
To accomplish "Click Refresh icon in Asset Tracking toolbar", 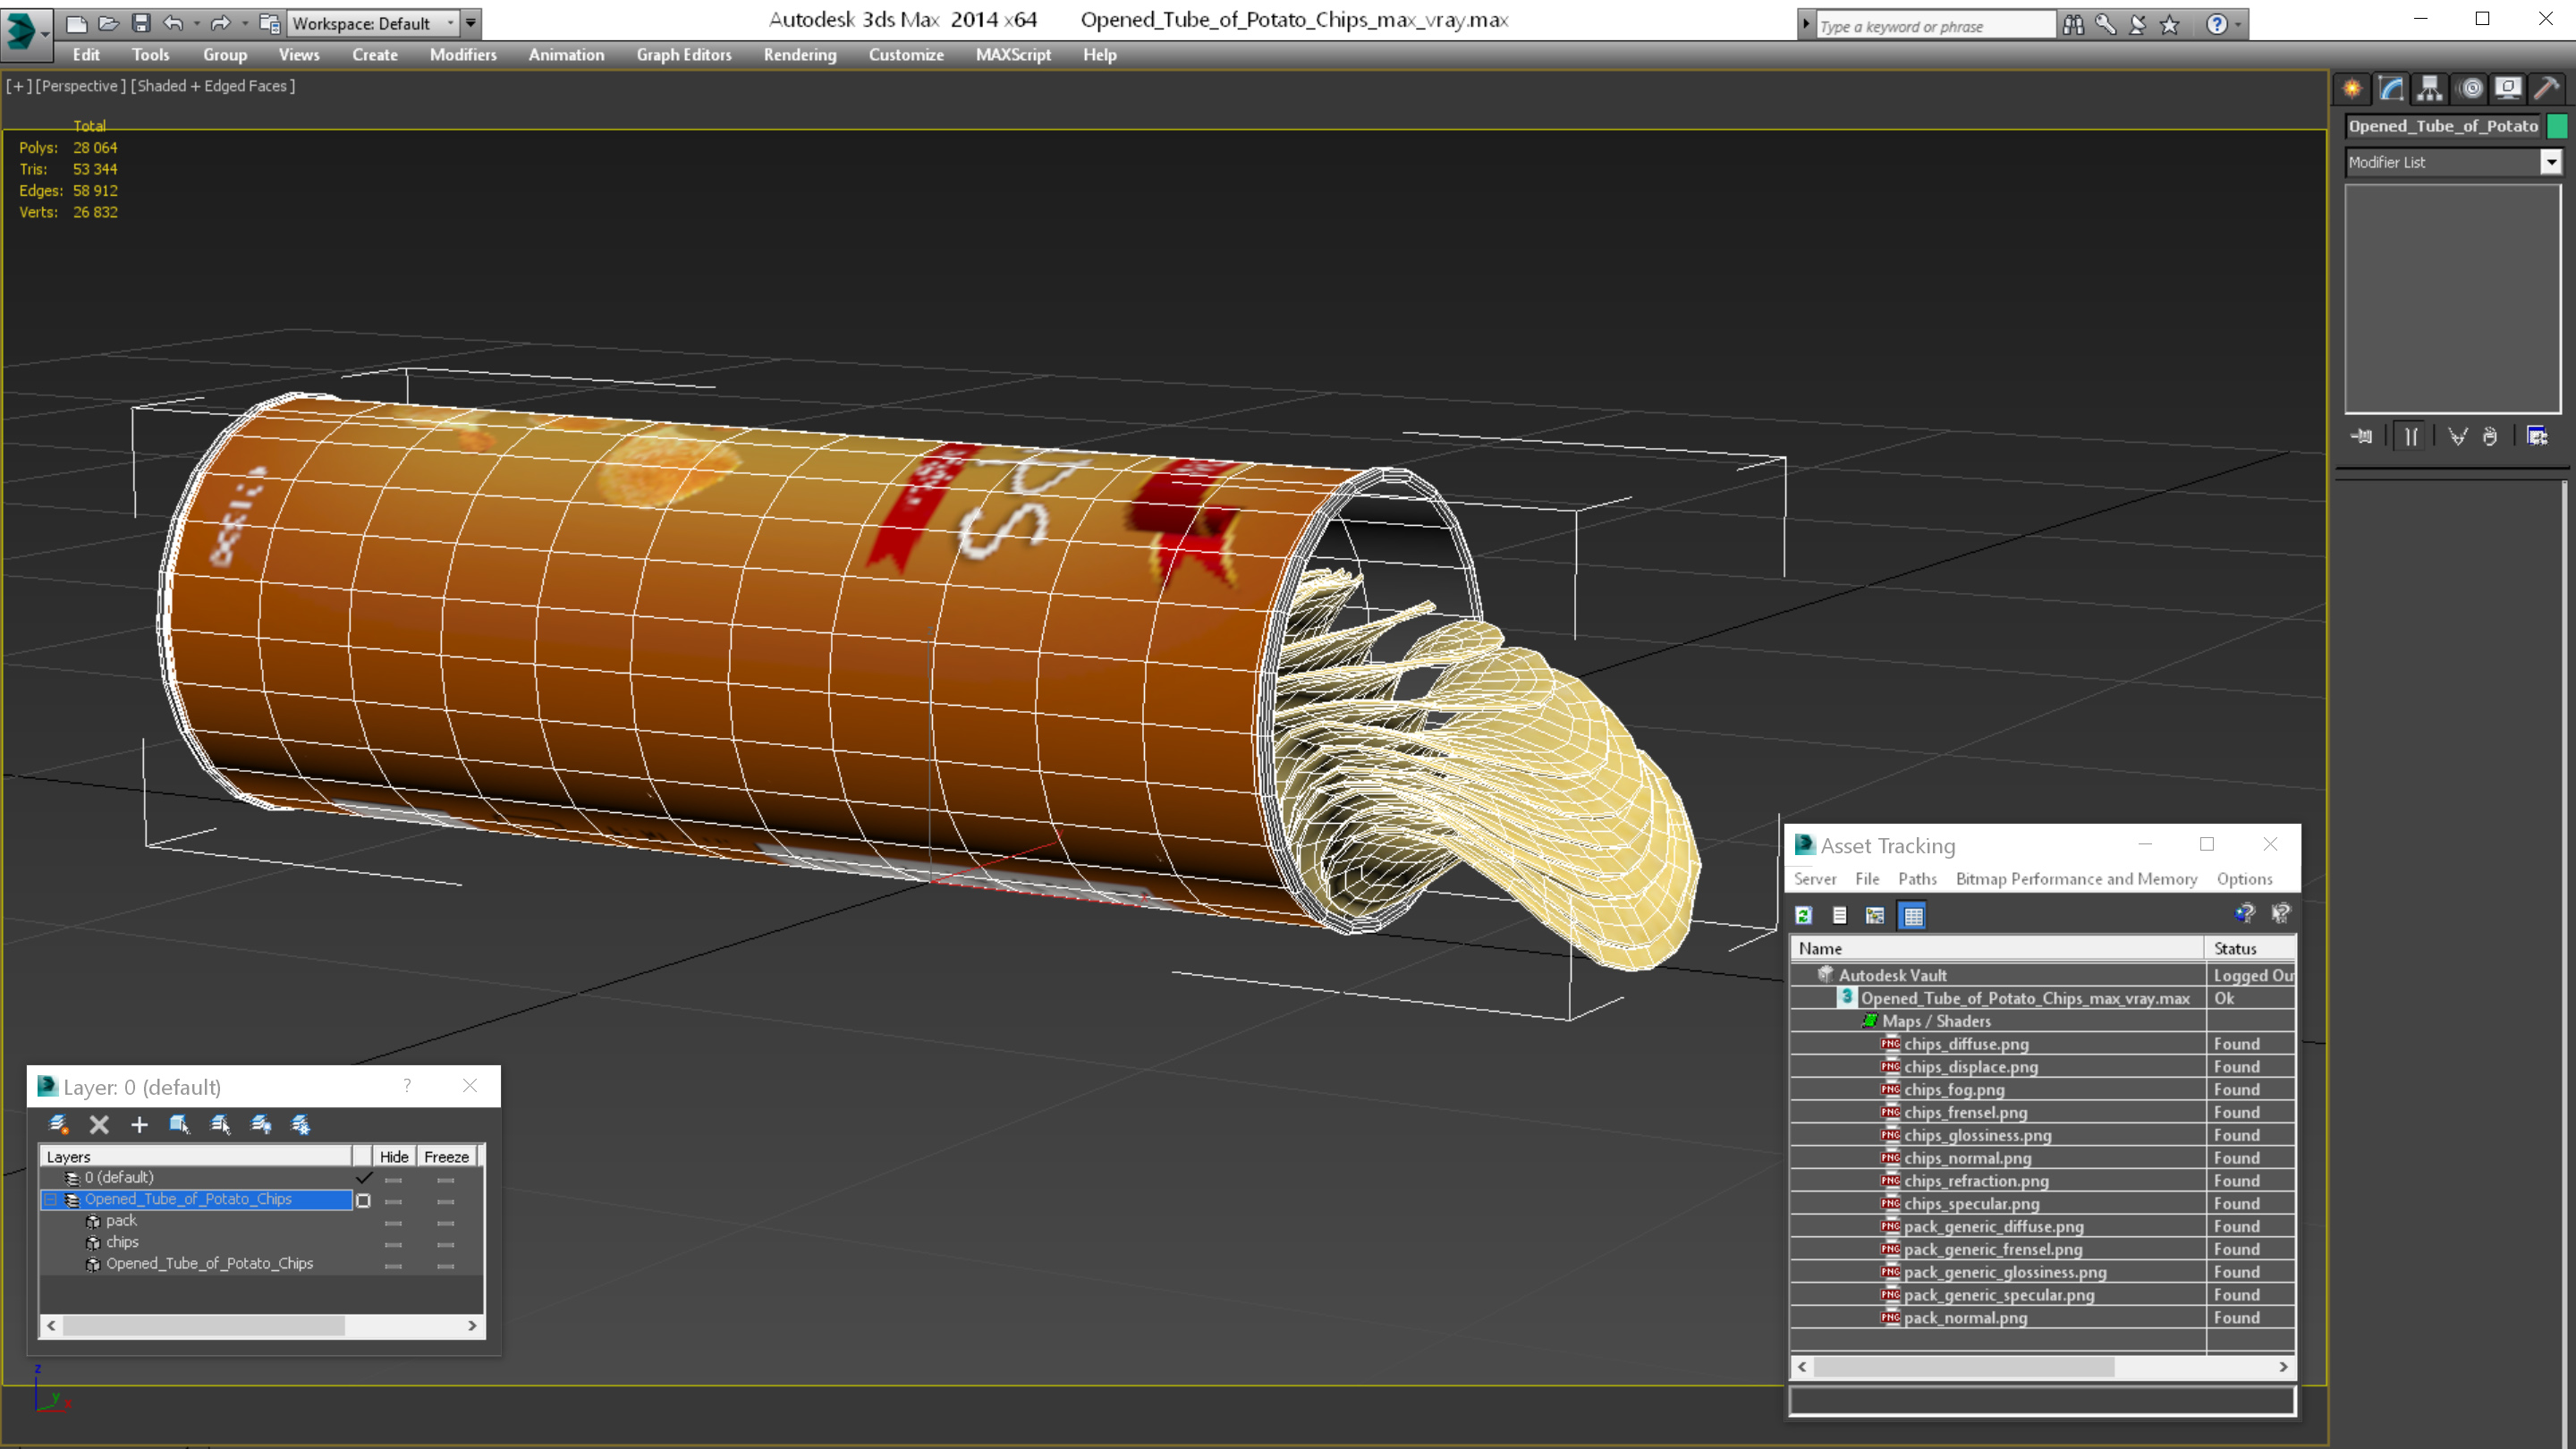I will point(1804,915).
